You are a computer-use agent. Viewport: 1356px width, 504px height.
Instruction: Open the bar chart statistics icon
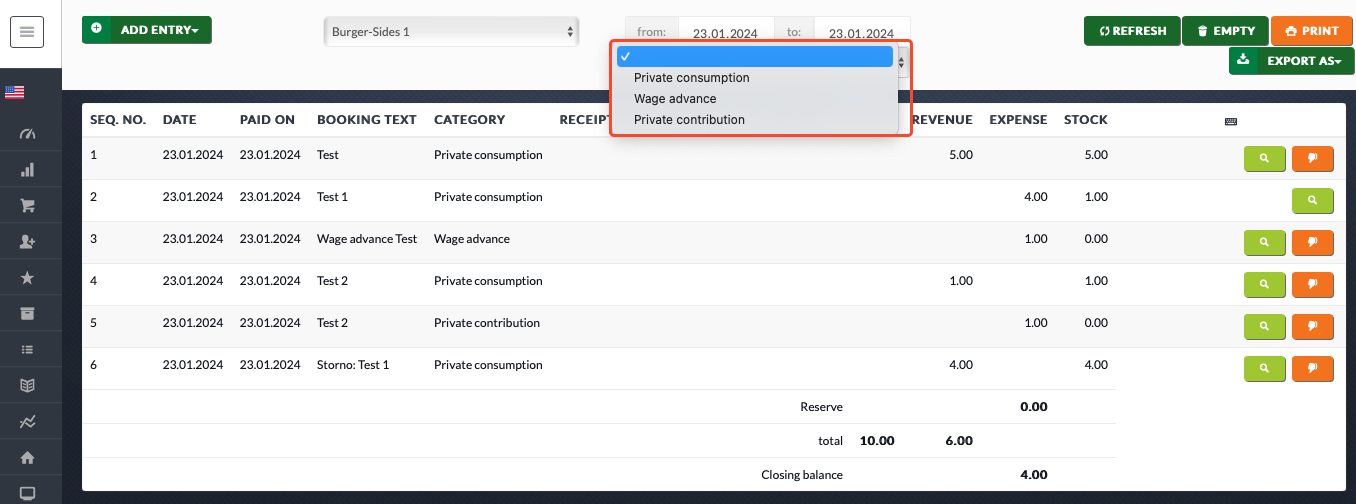(27, 170)
